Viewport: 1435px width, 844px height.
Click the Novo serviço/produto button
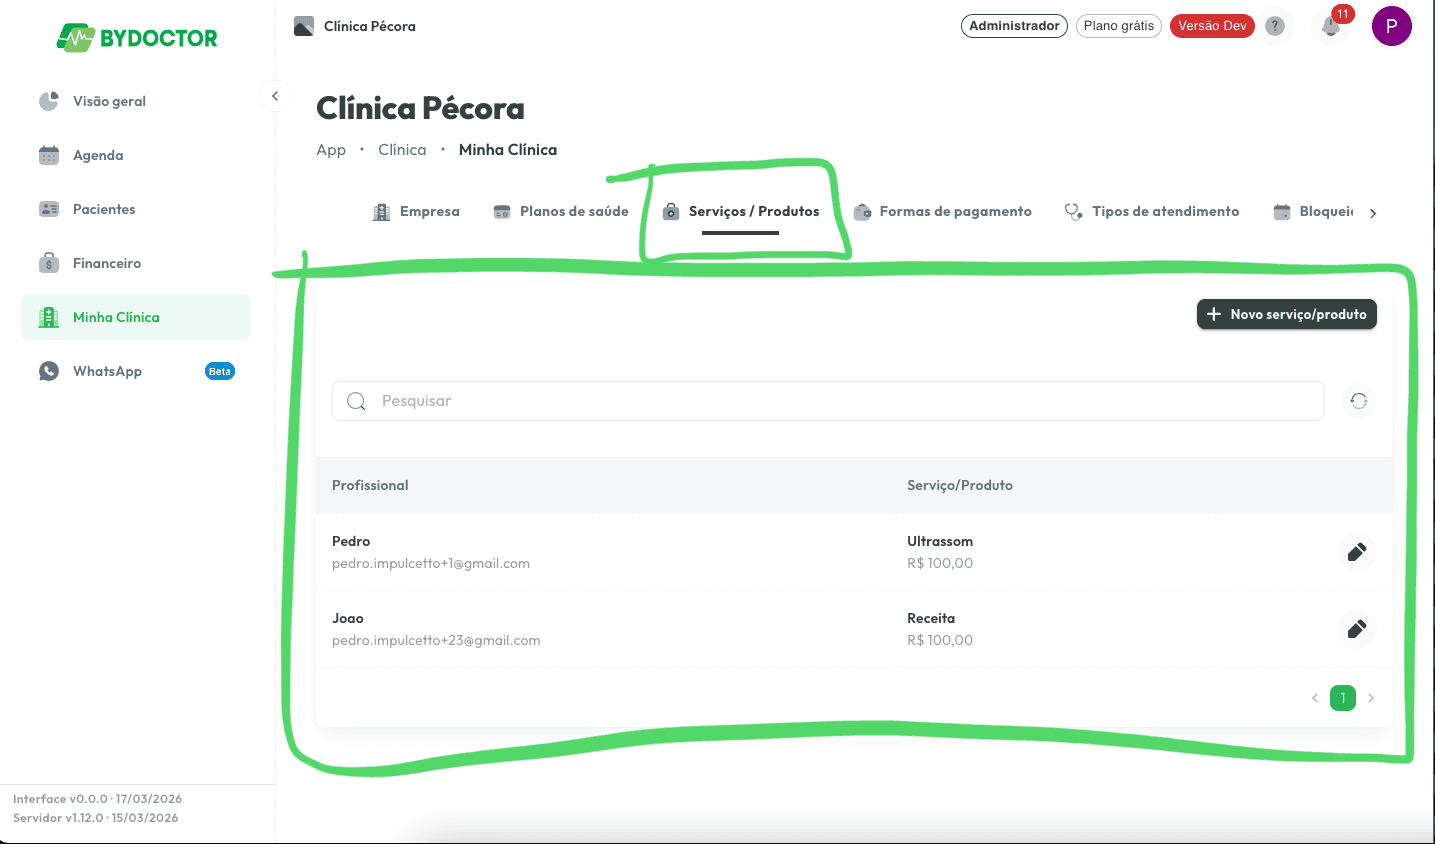pyautogui.click(x=1287, y=314)
